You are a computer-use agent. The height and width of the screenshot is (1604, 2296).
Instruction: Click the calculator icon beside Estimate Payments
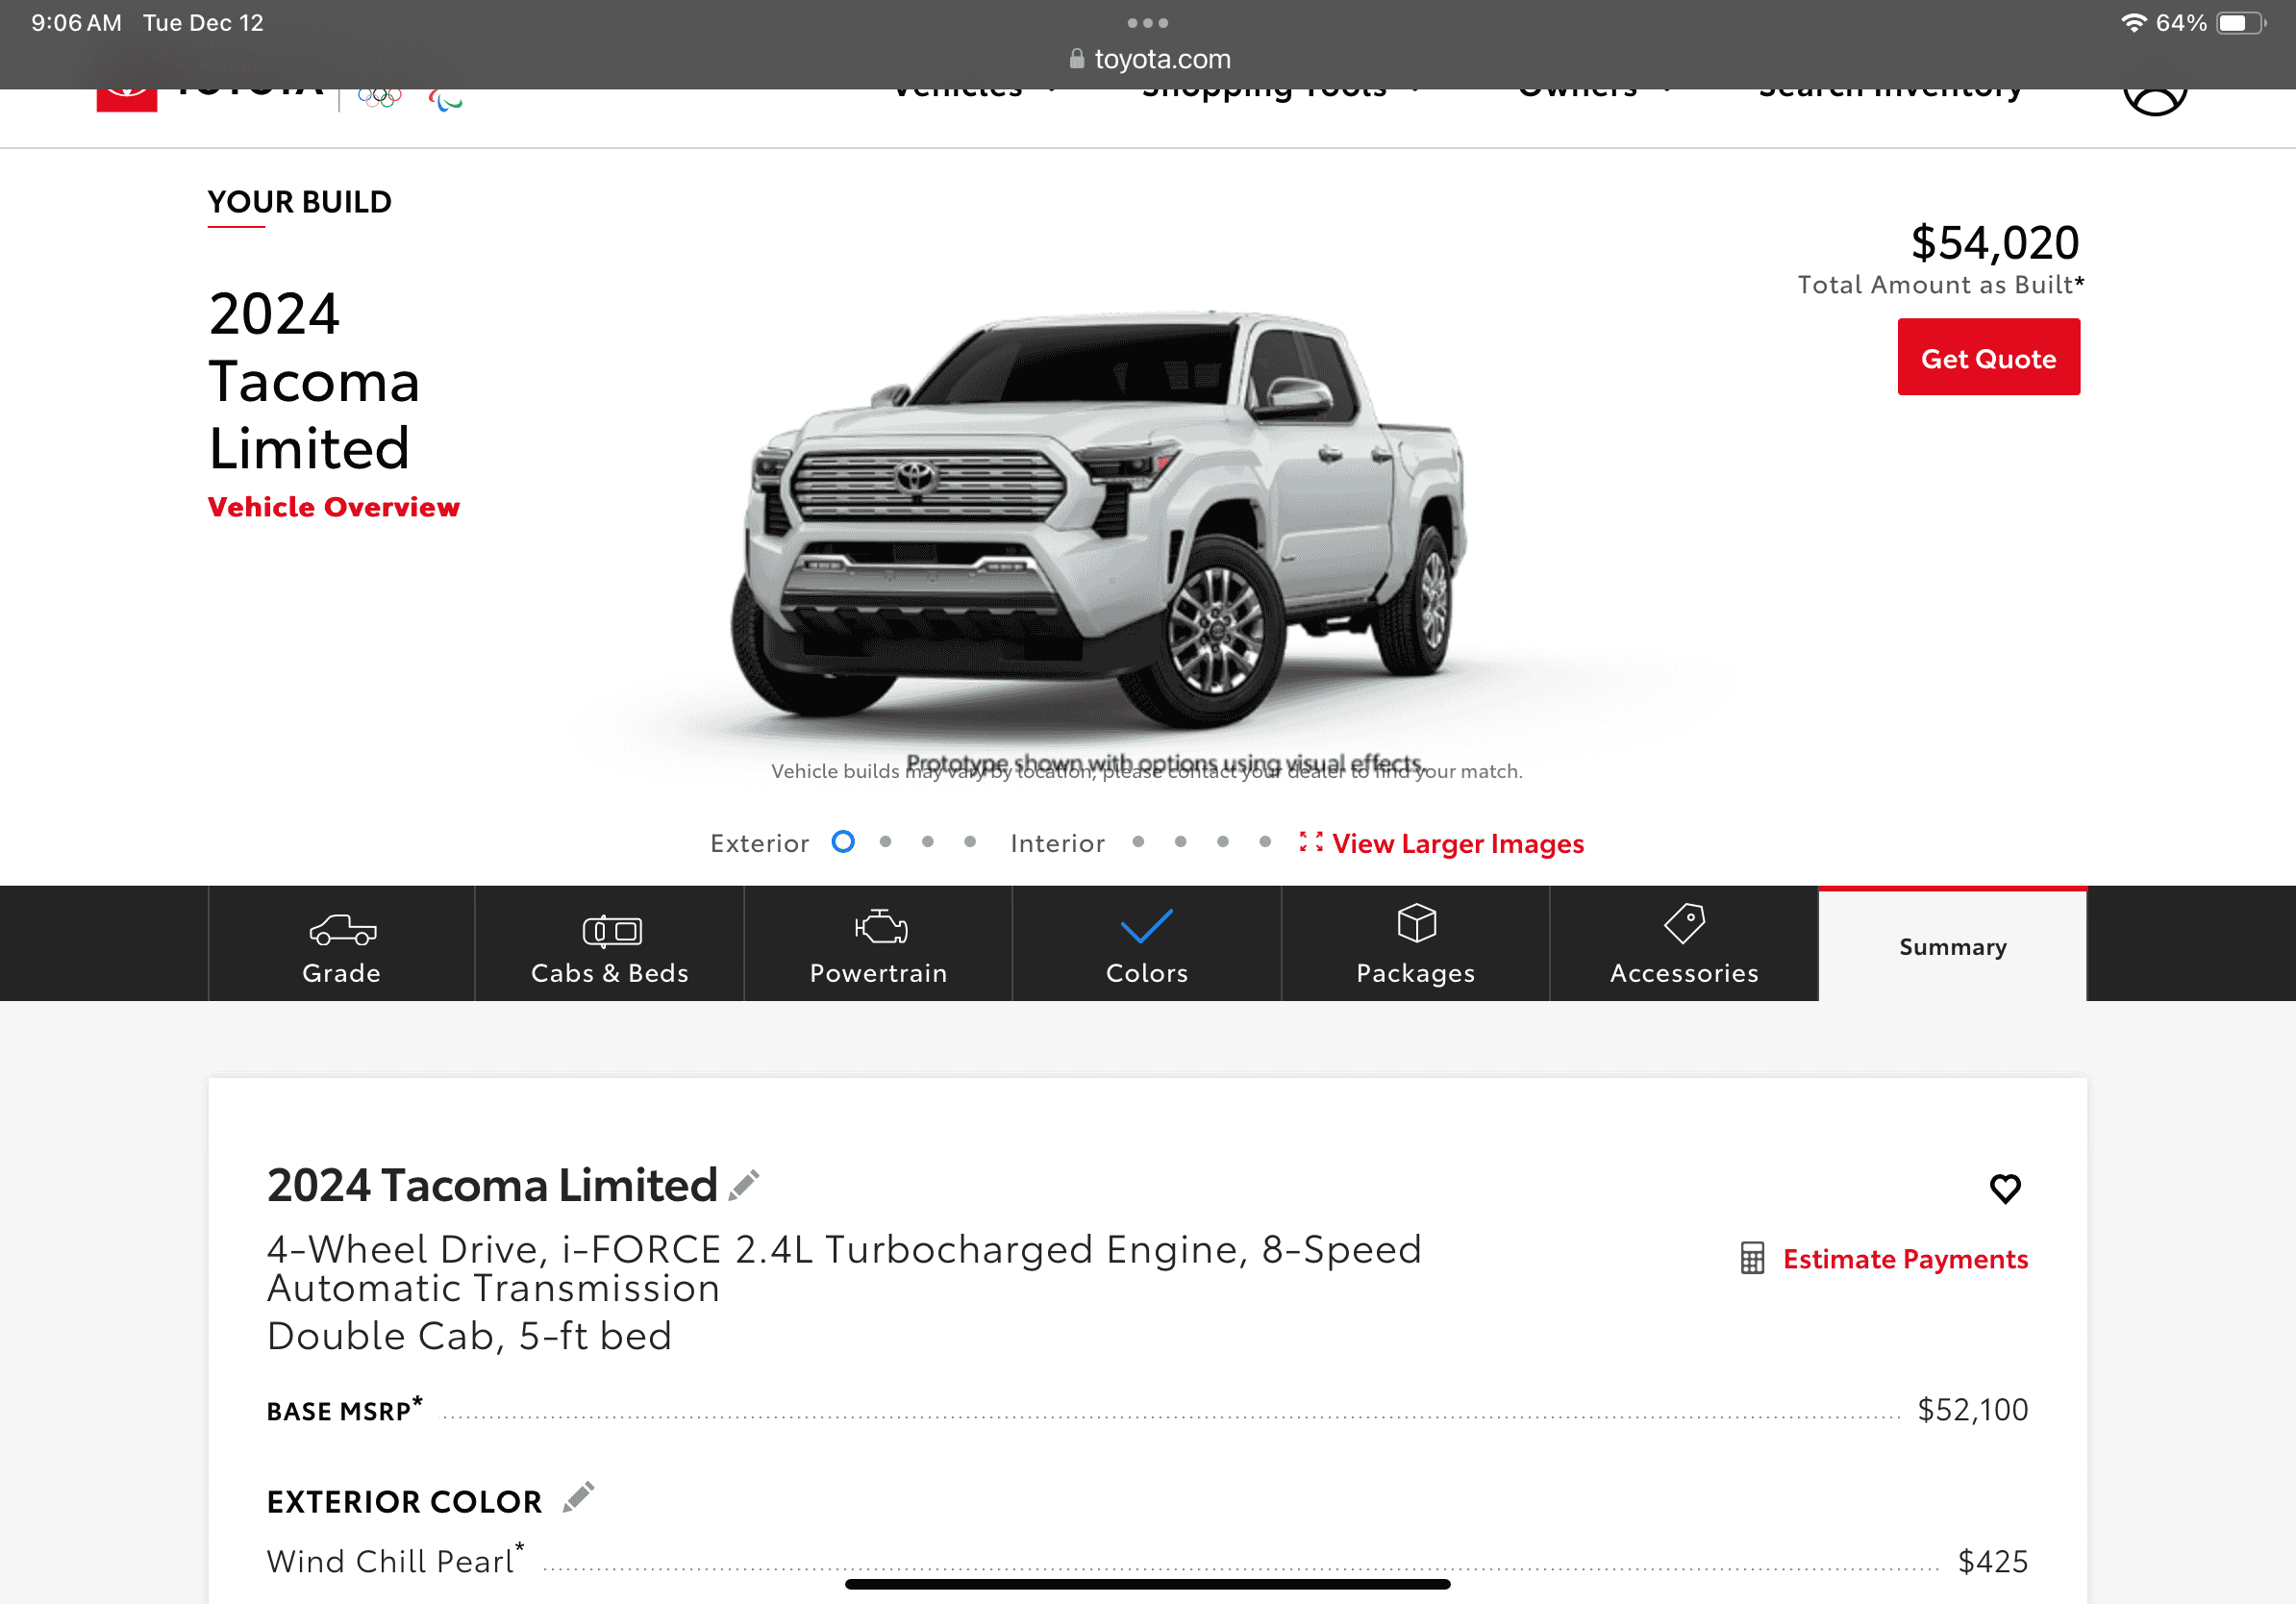1752,1258
